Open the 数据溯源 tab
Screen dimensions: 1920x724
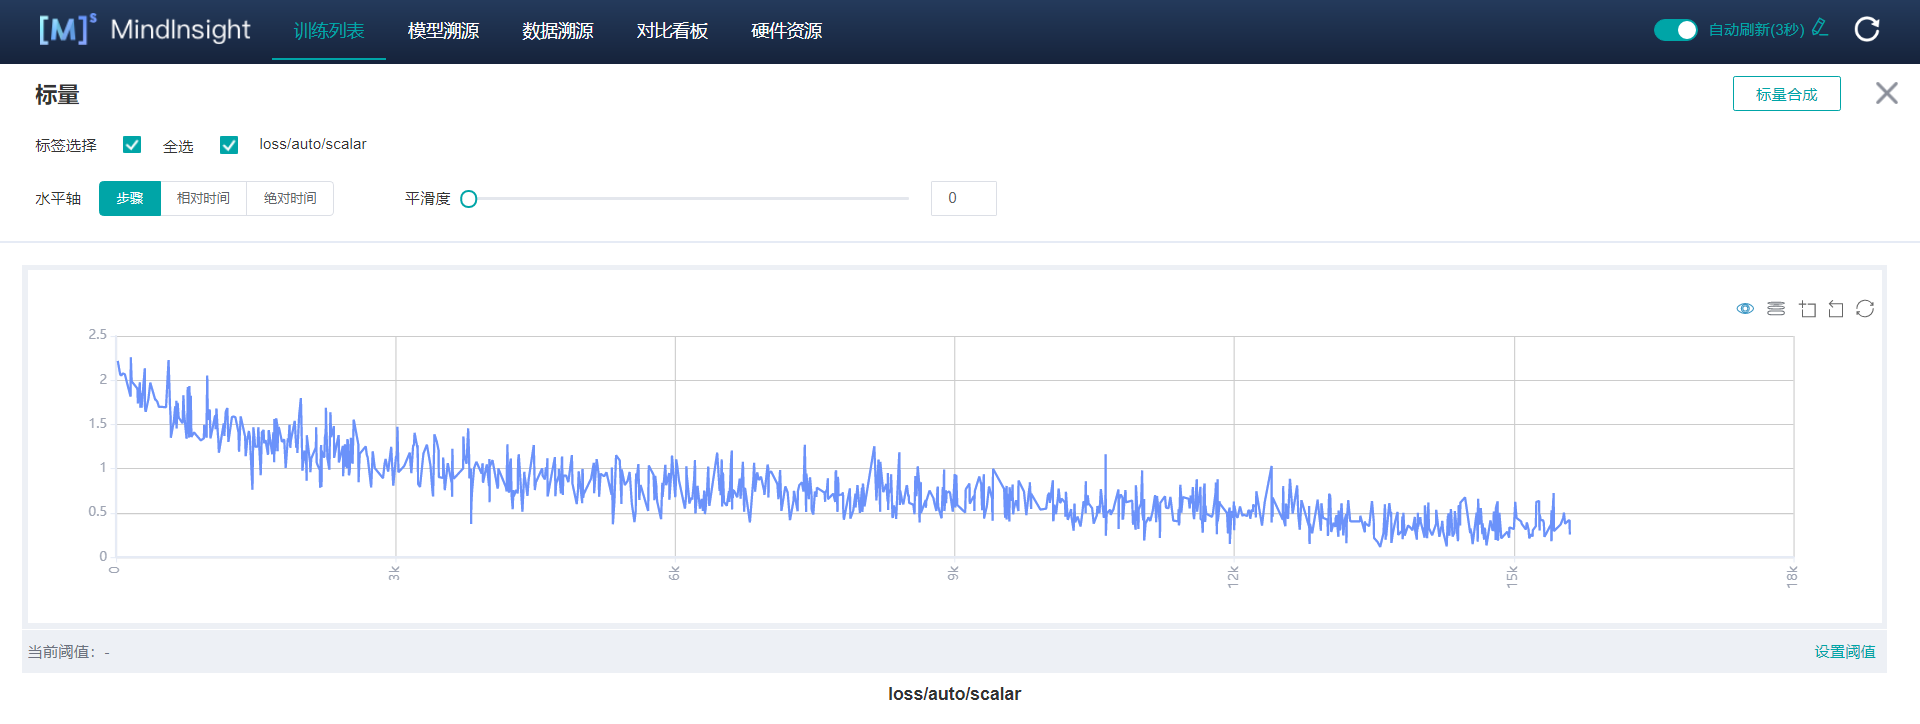pos(558,31)
